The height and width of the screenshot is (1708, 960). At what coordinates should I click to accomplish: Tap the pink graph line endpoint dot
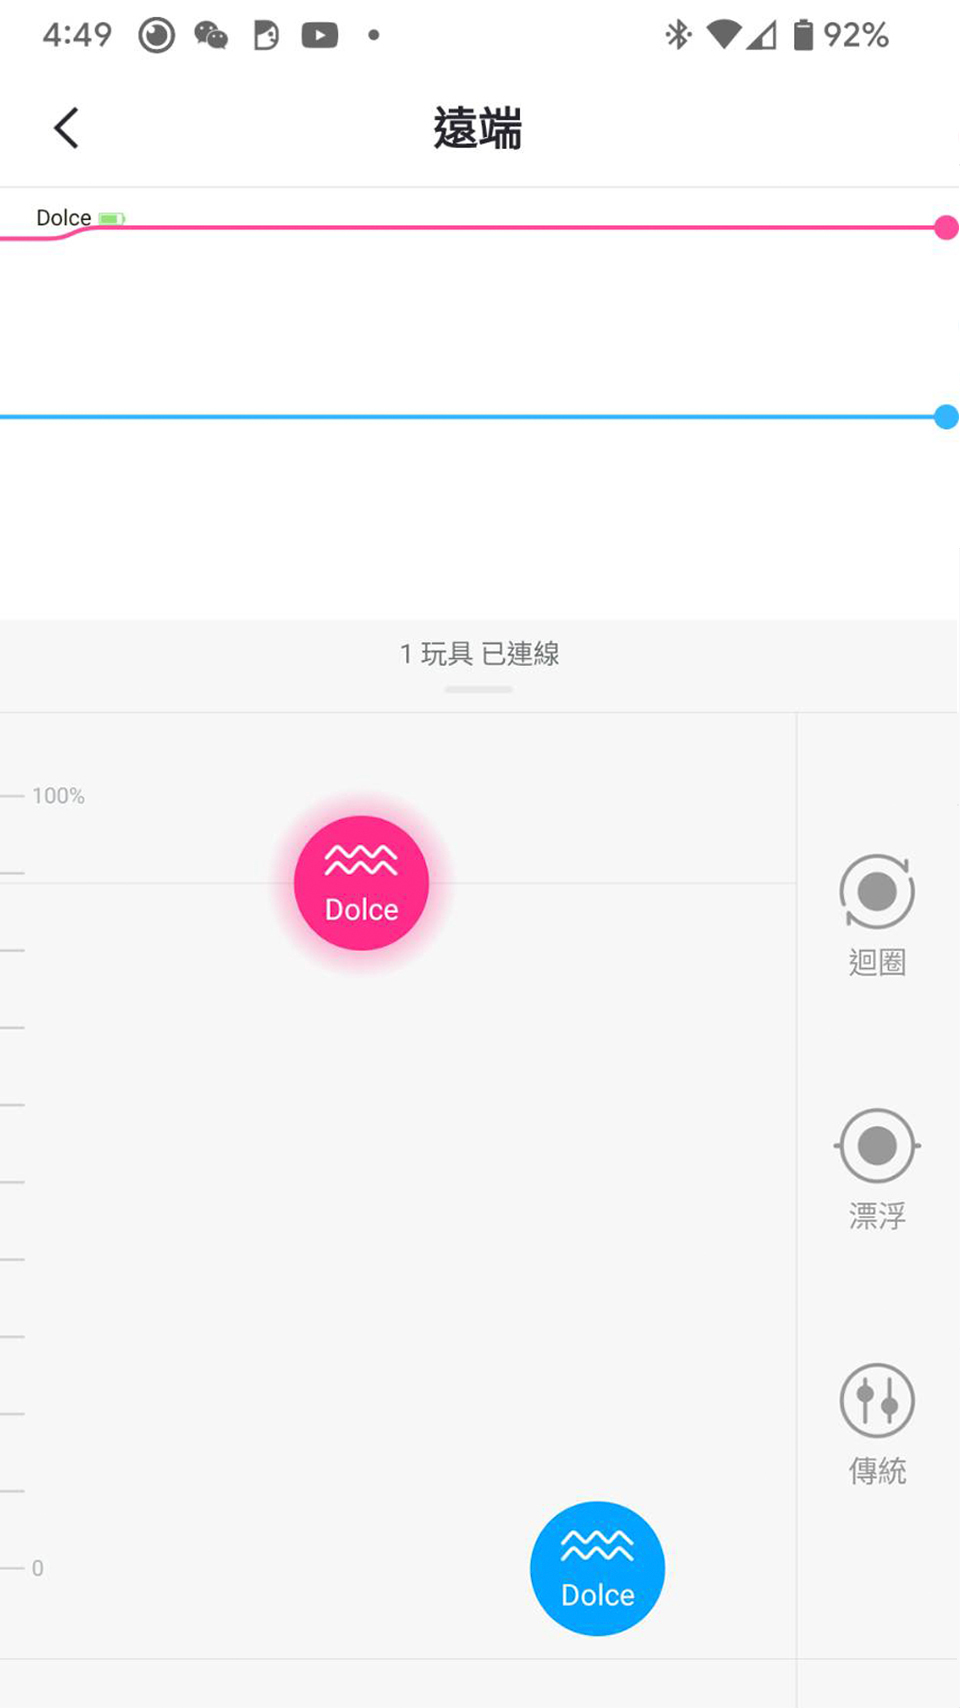point(946,228)
